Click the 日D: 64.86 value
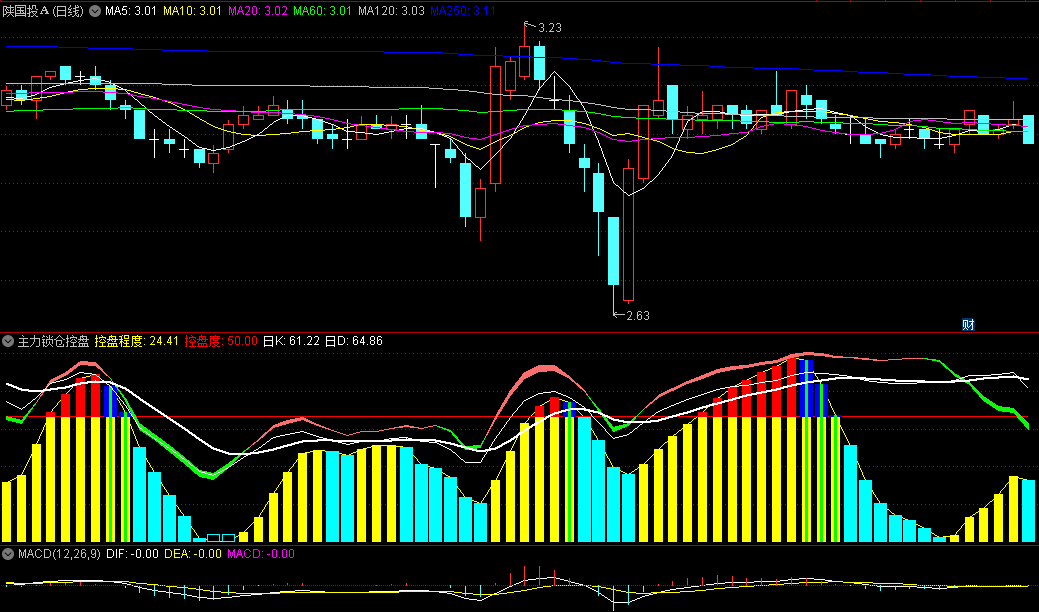The image size is (1039, 612). (x=354, y=341)
